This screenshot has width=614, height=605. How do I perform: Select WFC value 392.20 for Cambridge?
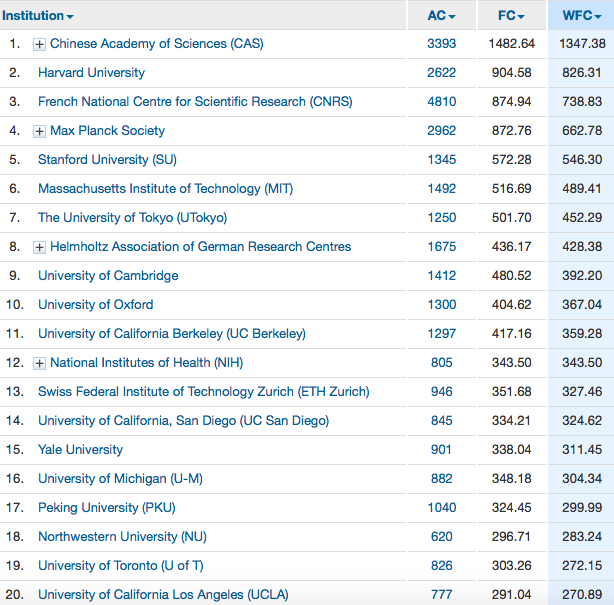(582, 275)
